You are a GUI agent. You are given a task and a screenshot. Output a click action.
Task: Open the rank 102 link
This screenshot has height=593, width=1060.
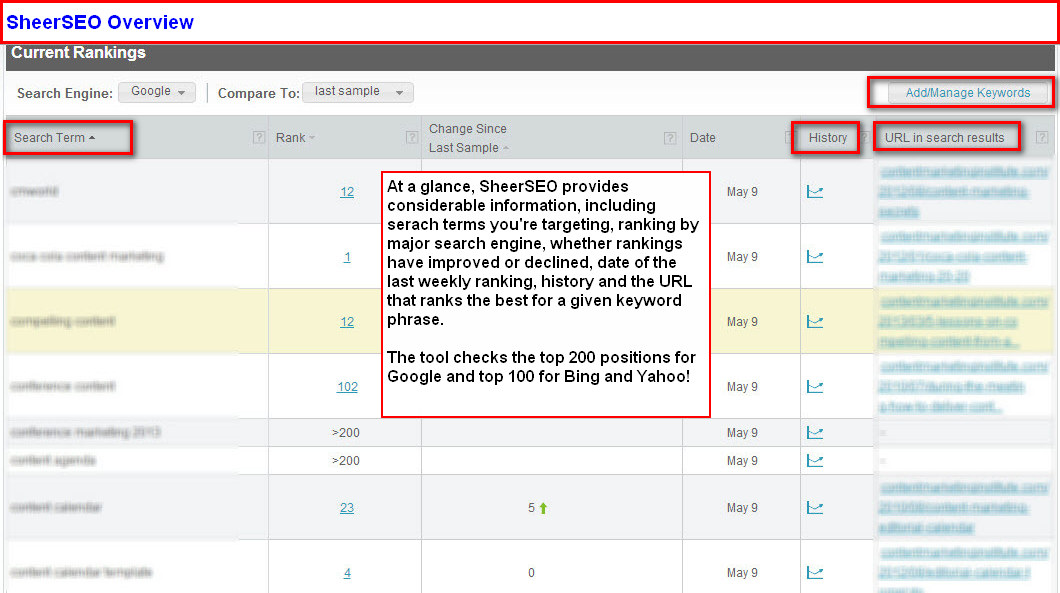tap(347, 387)
